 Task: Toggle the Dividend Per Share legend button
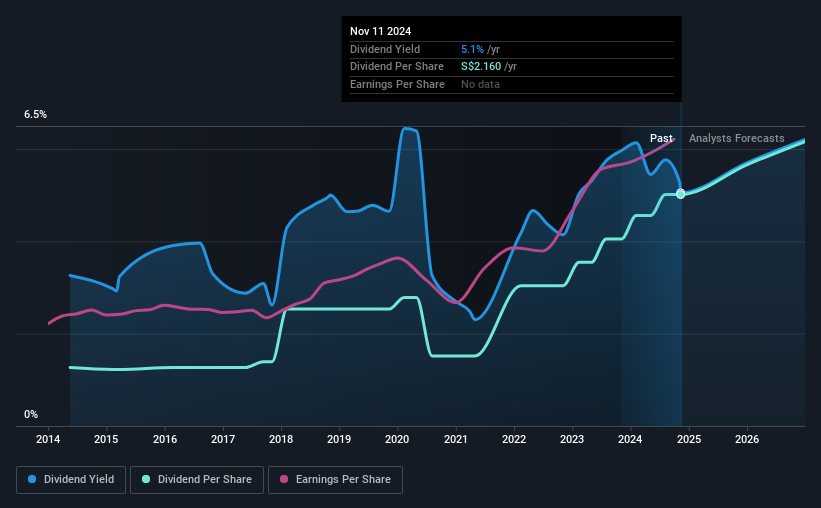(197, 480)
